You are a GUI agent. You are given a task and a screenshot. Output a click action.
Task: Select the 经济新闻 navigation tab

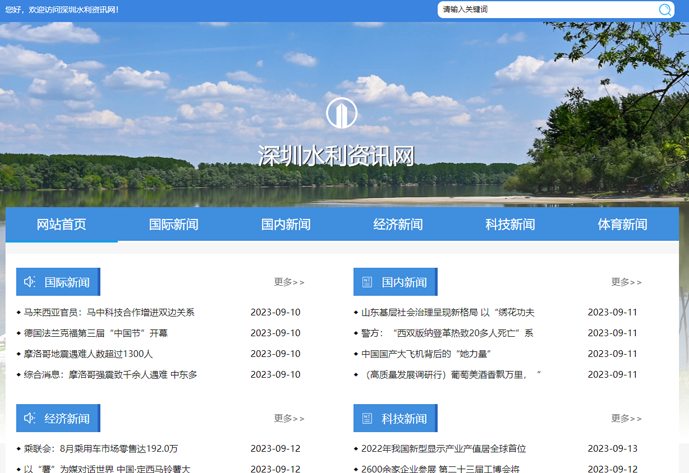[x=398, y=224]
